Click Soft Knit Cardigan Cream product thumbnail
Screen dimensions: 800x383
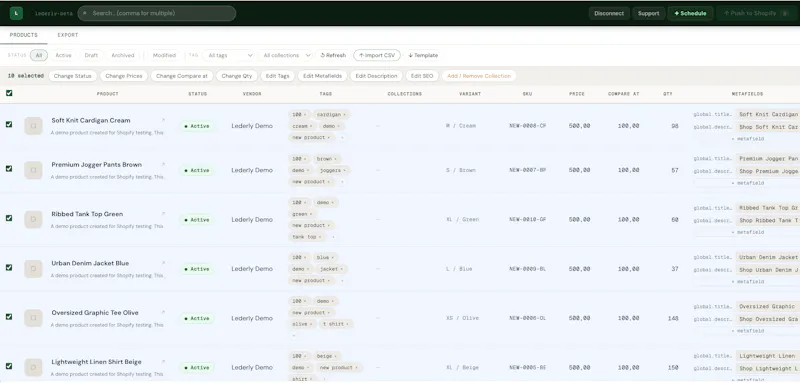33,126
